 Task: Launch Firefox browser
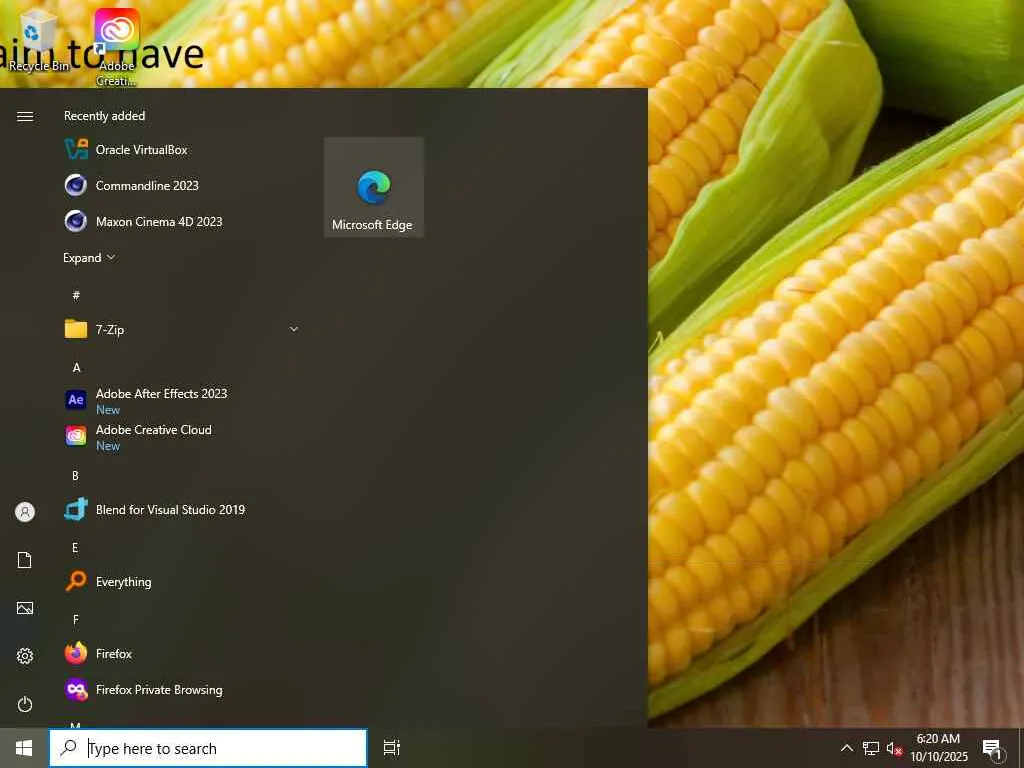point(182,653)
